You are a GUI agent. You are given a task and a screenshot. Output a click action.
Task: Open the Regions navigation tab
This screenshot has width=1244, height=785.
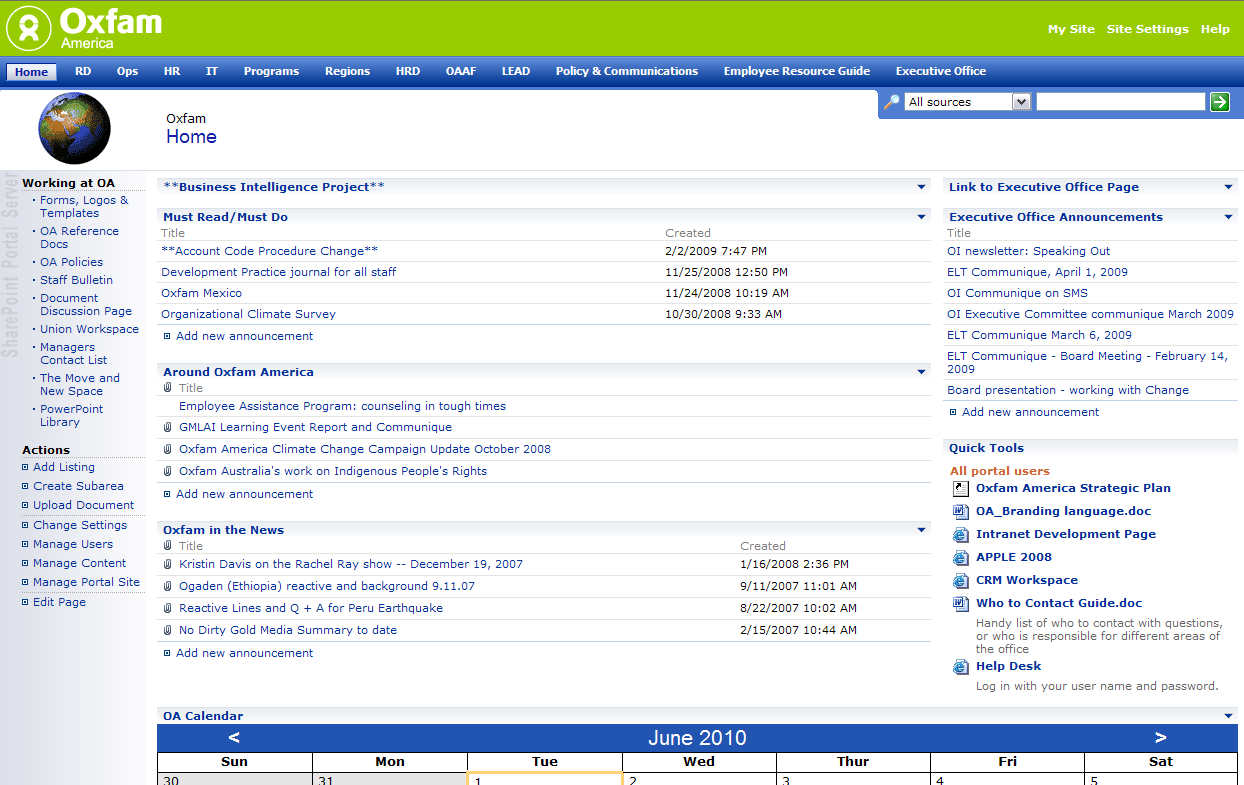click(347, 71)
